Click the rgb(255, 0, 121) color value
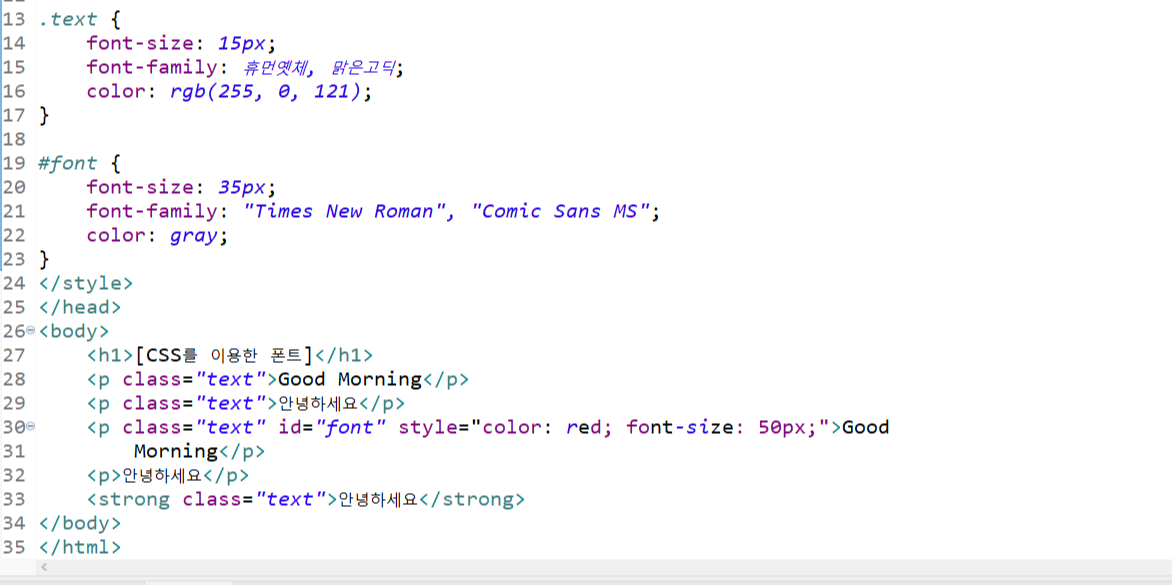The height and width of the screenshot is (585, 1172). click(x=265, y=91)
